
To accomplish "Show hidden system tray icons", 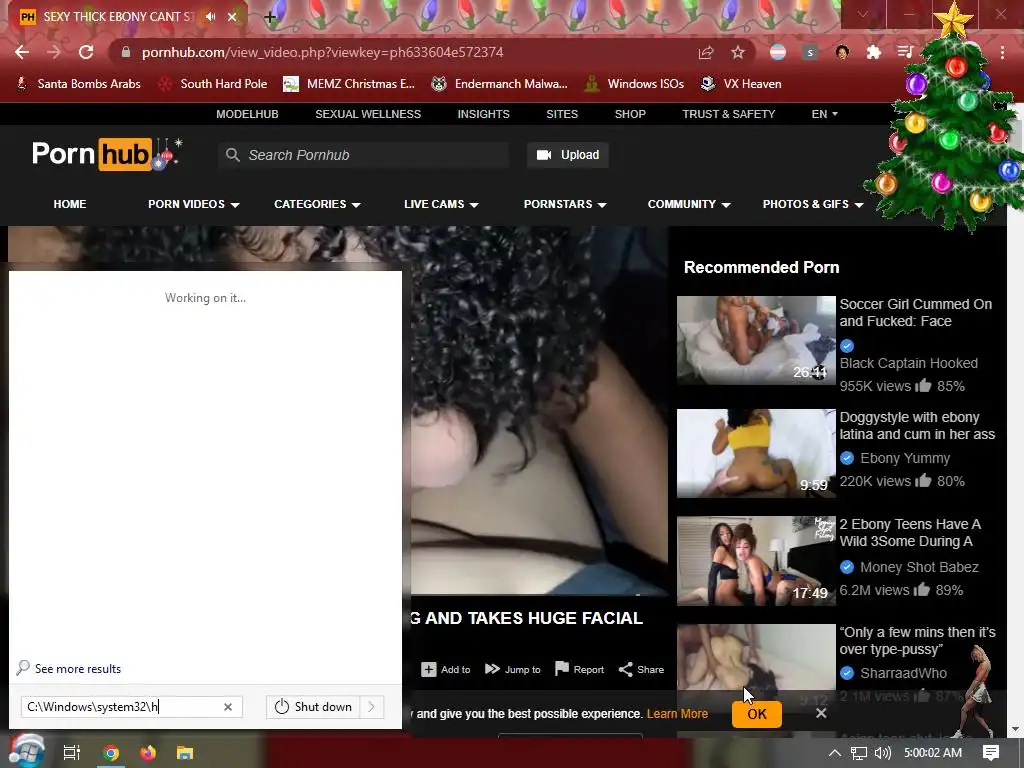I will tap(835, 753).
